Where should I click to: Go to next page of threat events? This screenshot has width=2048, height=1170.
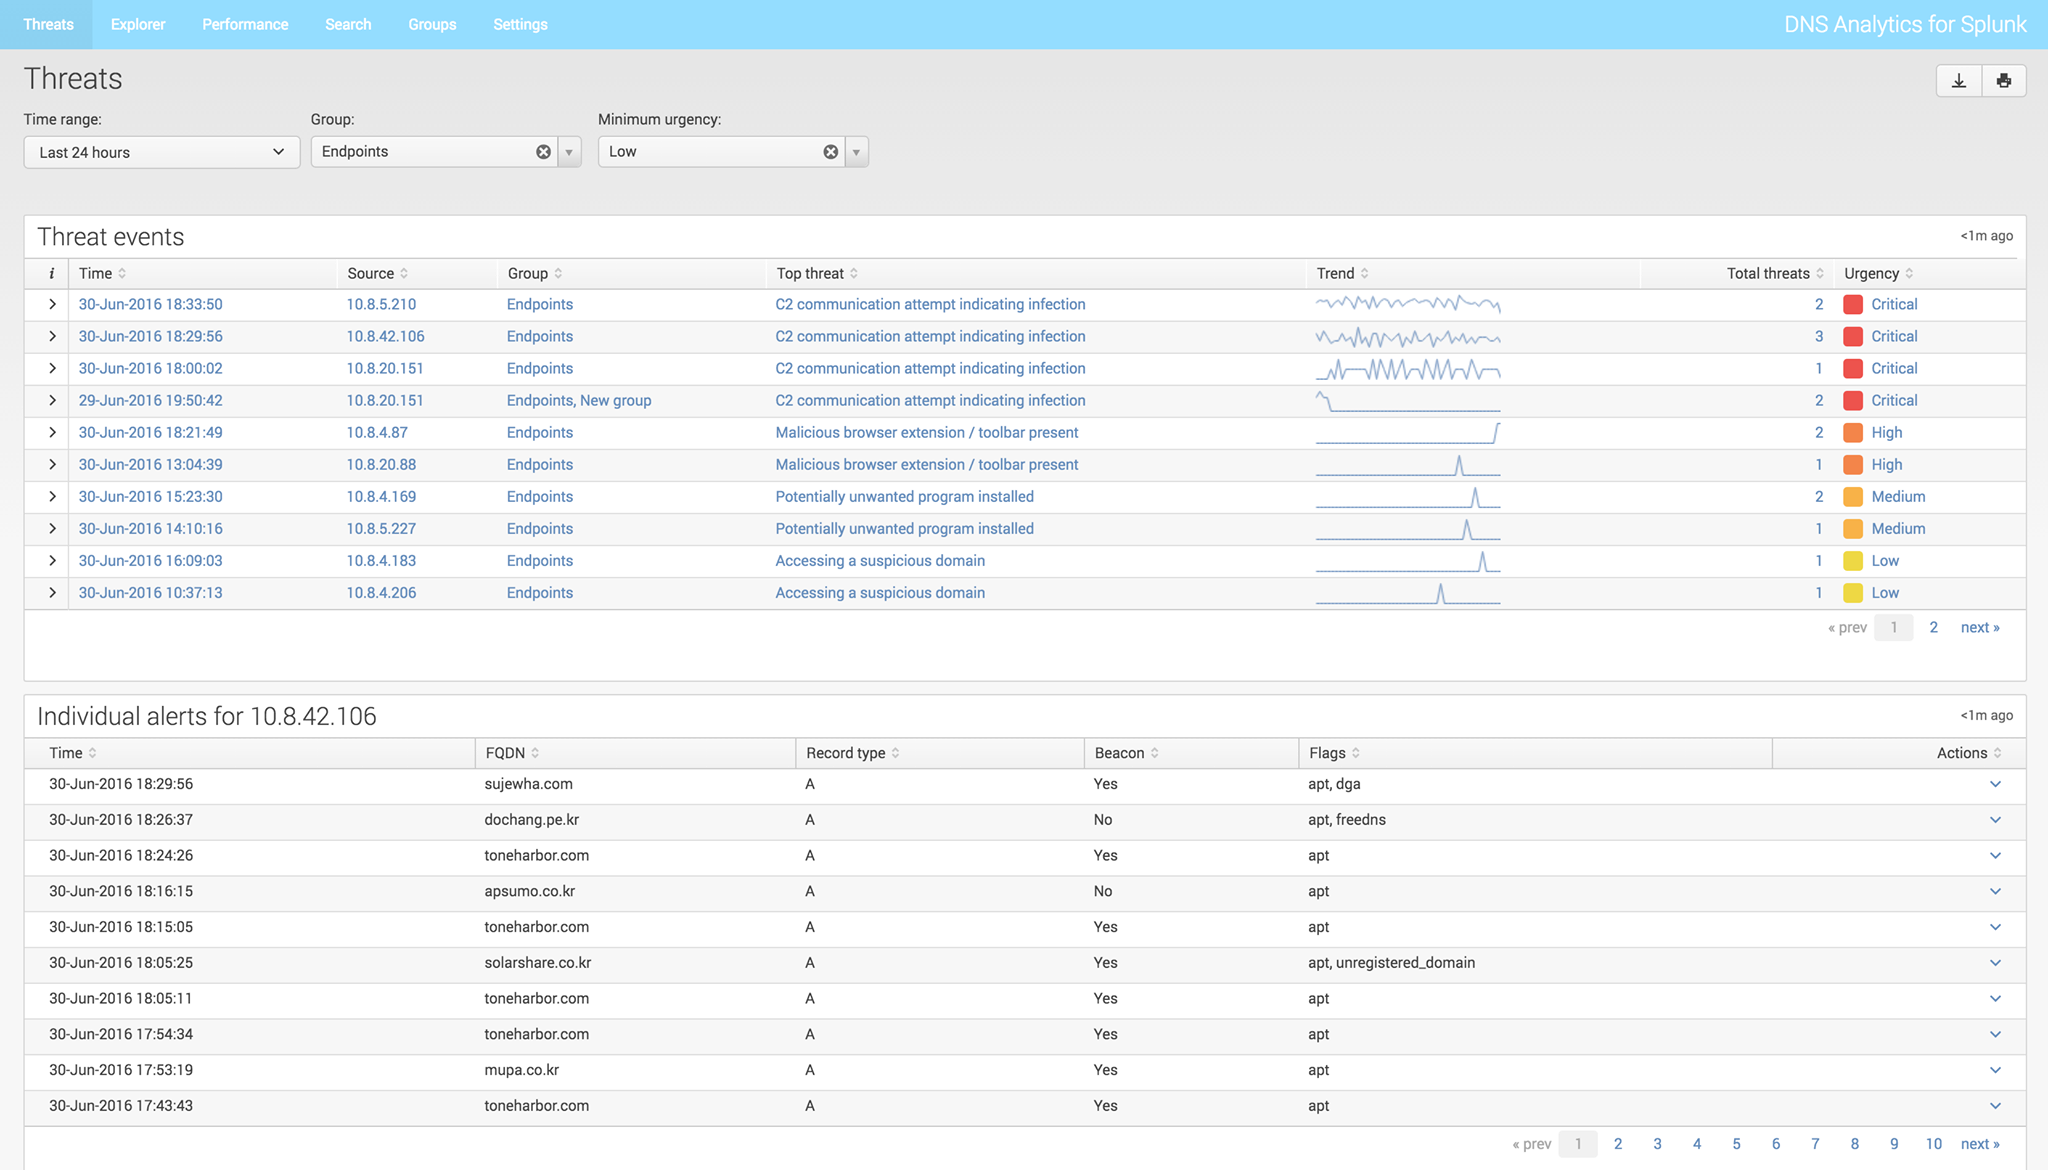click(1980, 627)
